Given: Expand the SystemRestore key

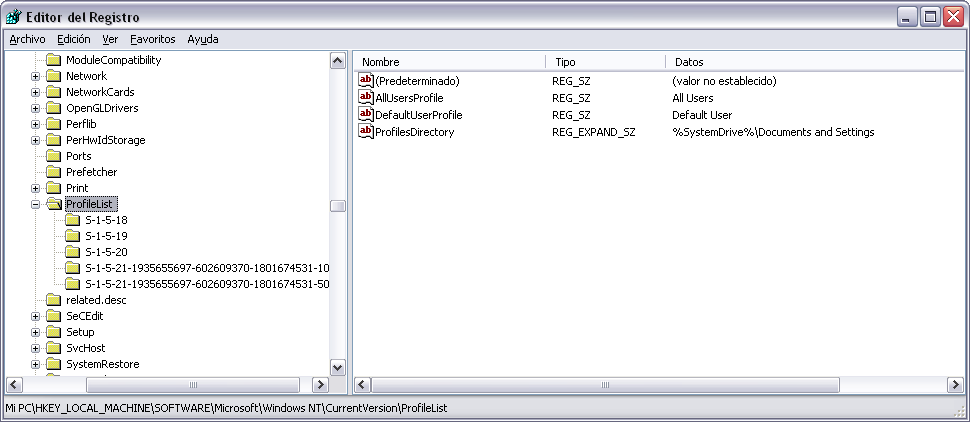Looking at the screenshot, I should click(35, 364).
